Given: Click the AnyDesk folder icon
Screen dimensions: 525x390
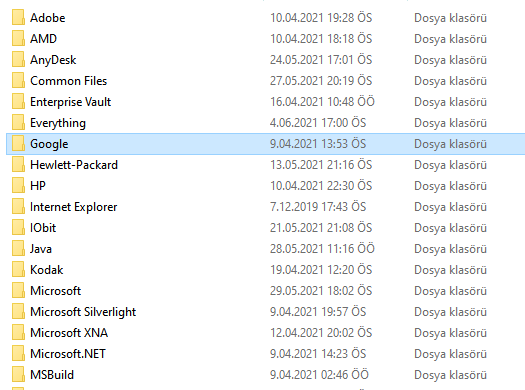Looking at the screenshot, I should [18, 60].
